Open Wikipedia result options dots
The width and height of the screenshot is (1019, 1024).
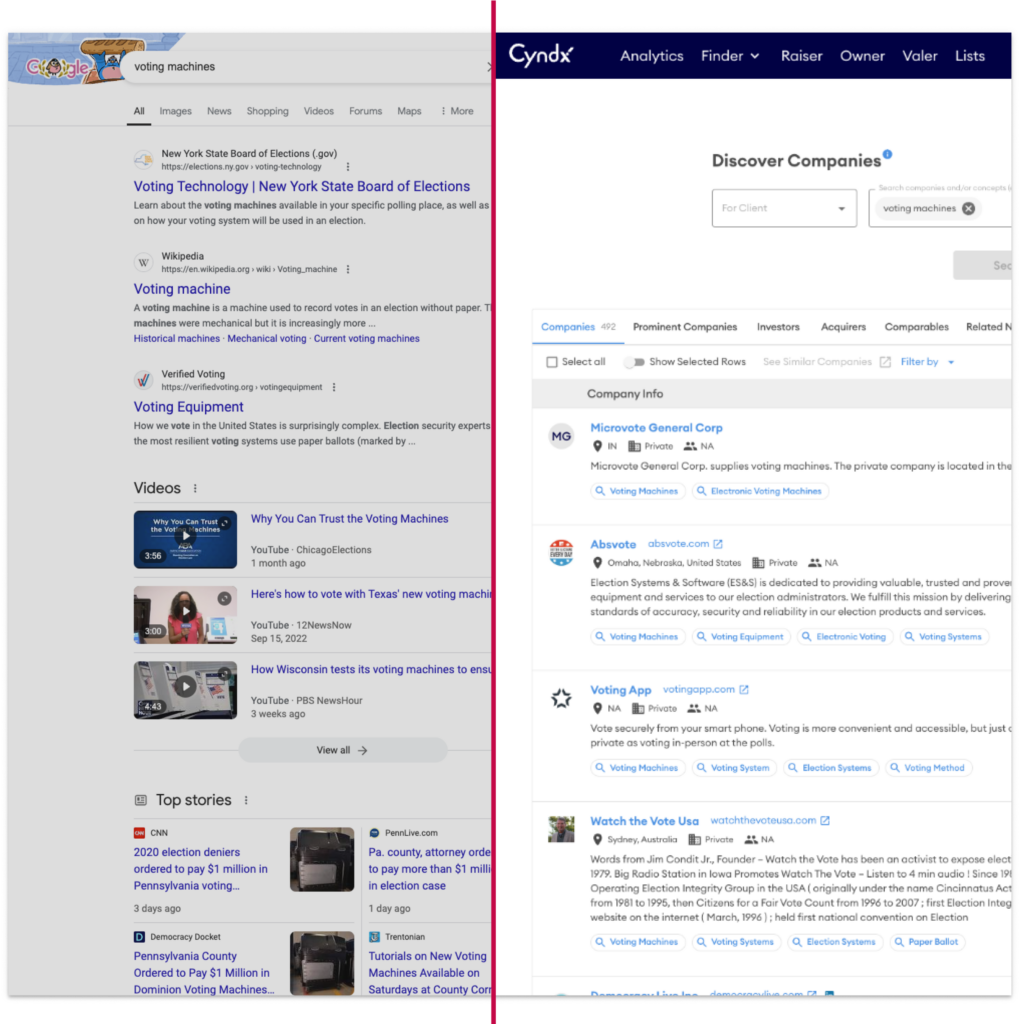[348, 269]
